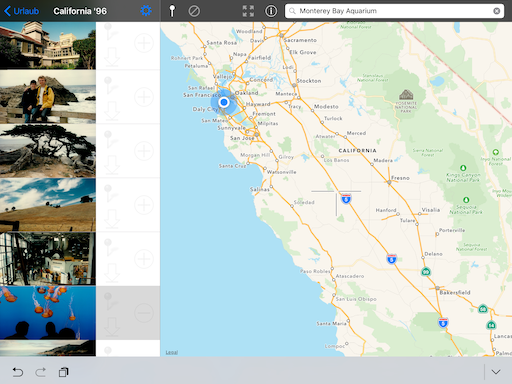Image resolution: width=512 pixels, height=384 pixels.
Task: Tap the Sequoia National Park marker
Action: (466, 200)
